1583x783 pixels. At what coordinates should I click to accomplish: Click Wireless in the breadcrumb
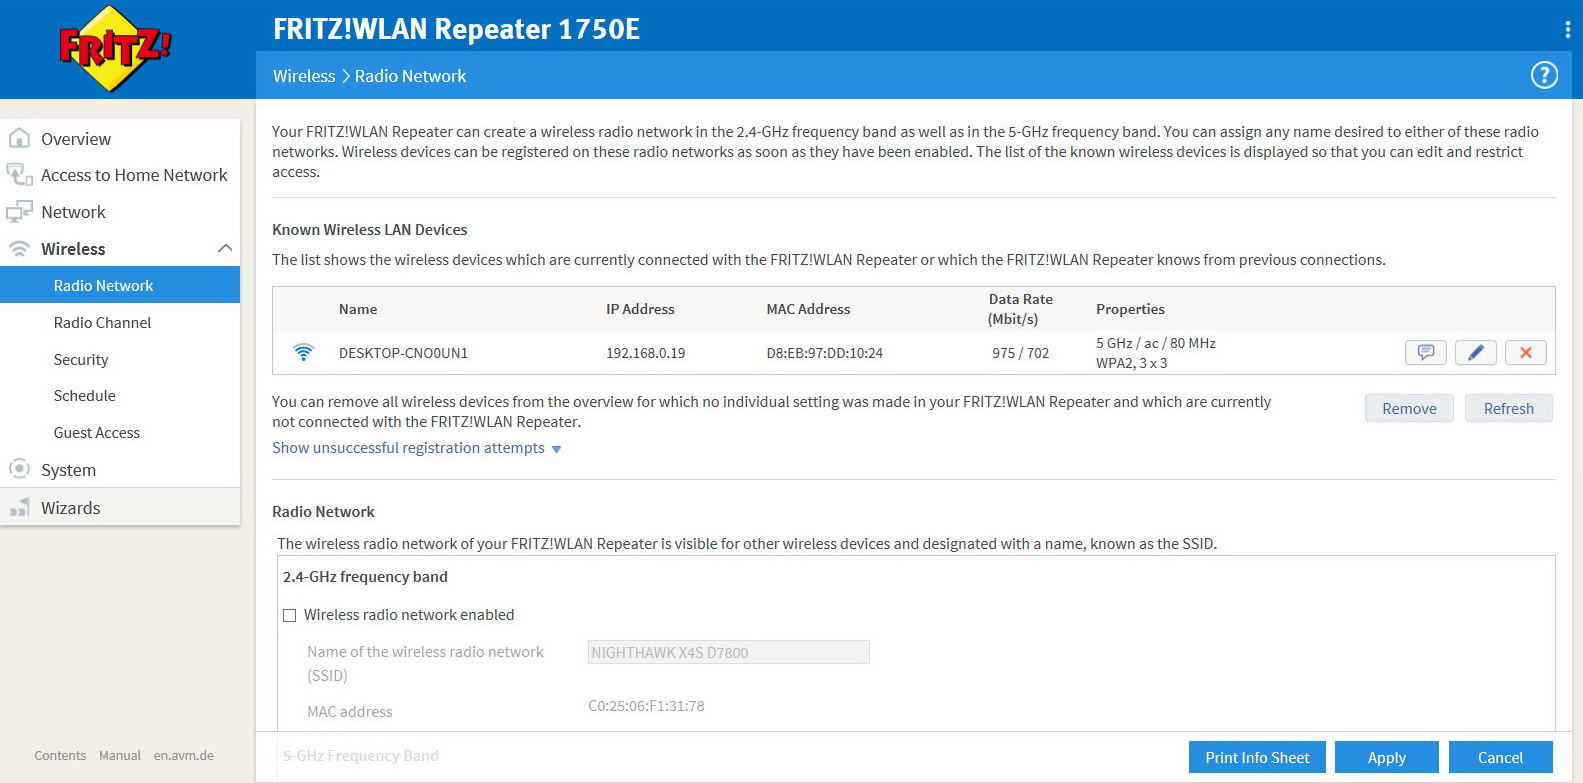pos(304,76)
